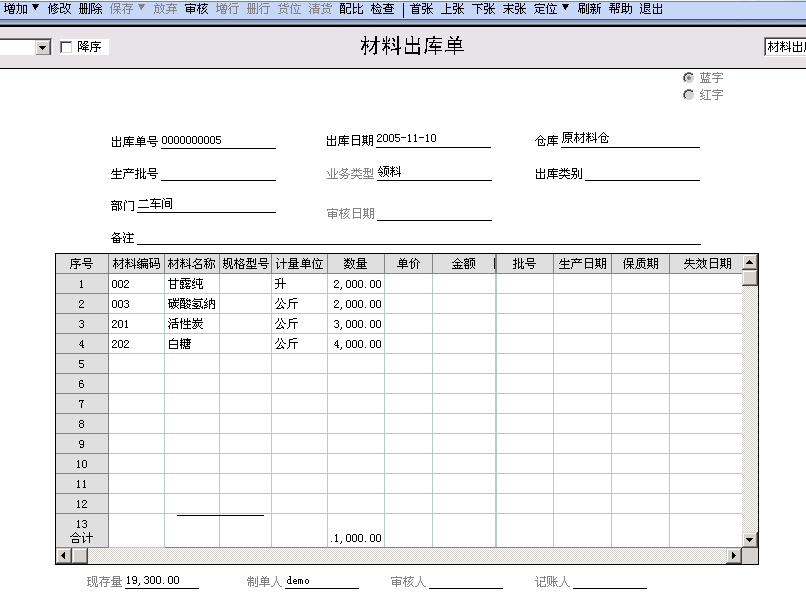
Task: Click 货位 toolbar item
Action: click(x=289, y=9)
